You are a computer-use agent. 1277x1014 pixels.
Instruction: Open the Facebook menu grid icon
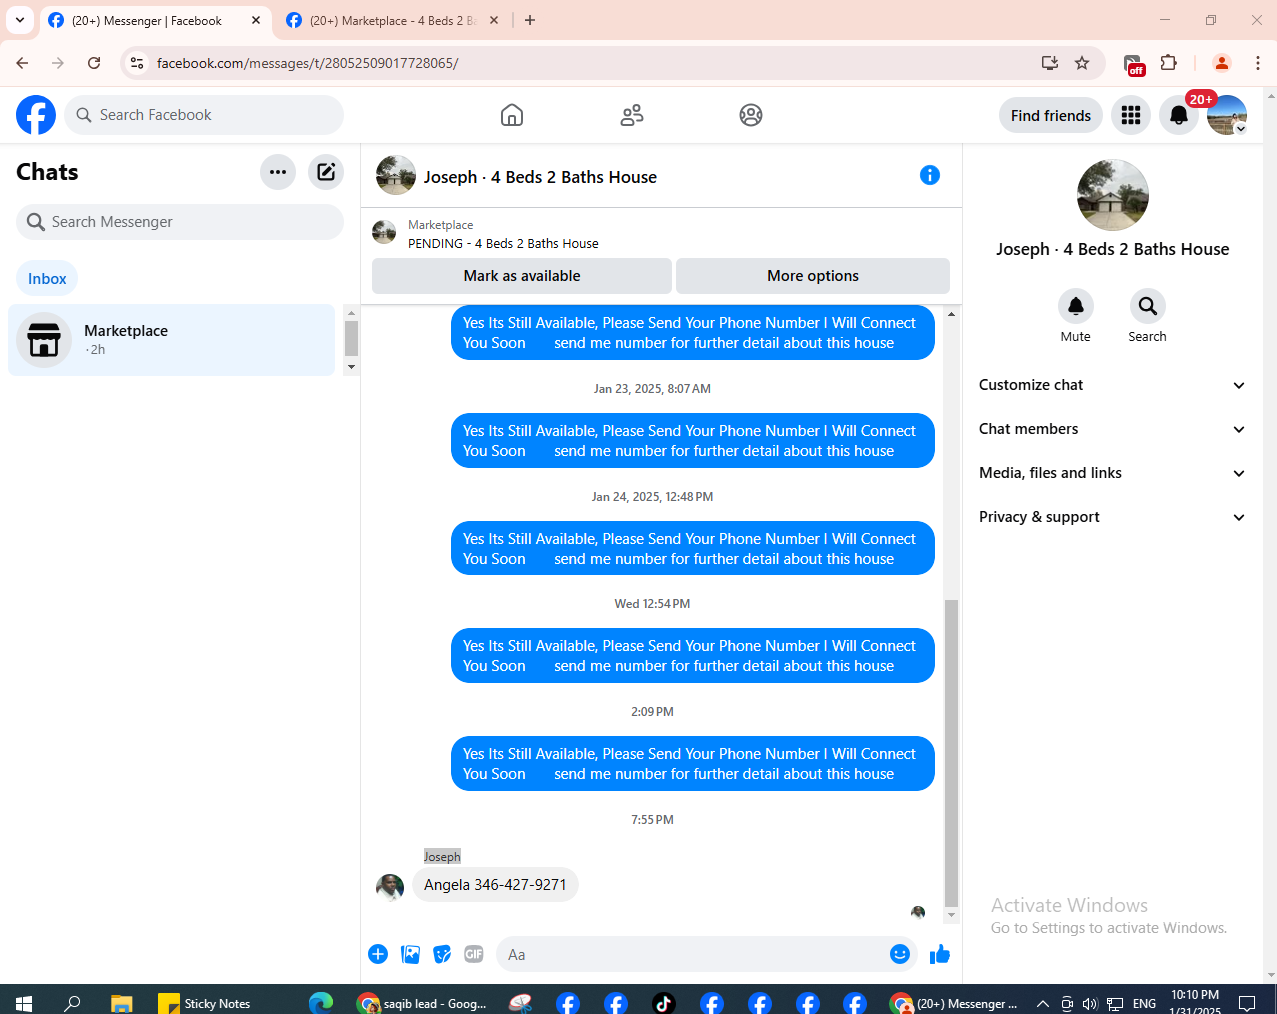point(1131,116)
